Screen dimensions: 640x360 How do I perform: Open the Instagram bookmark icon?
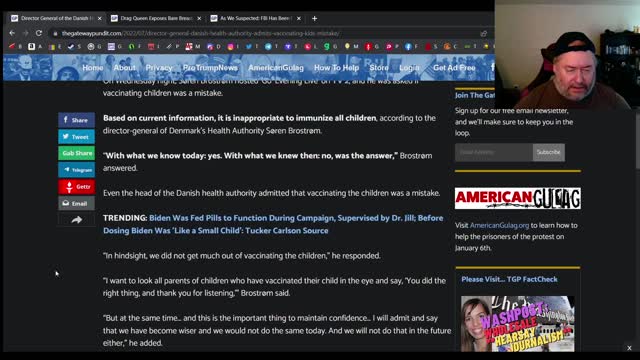pos(231,47)
